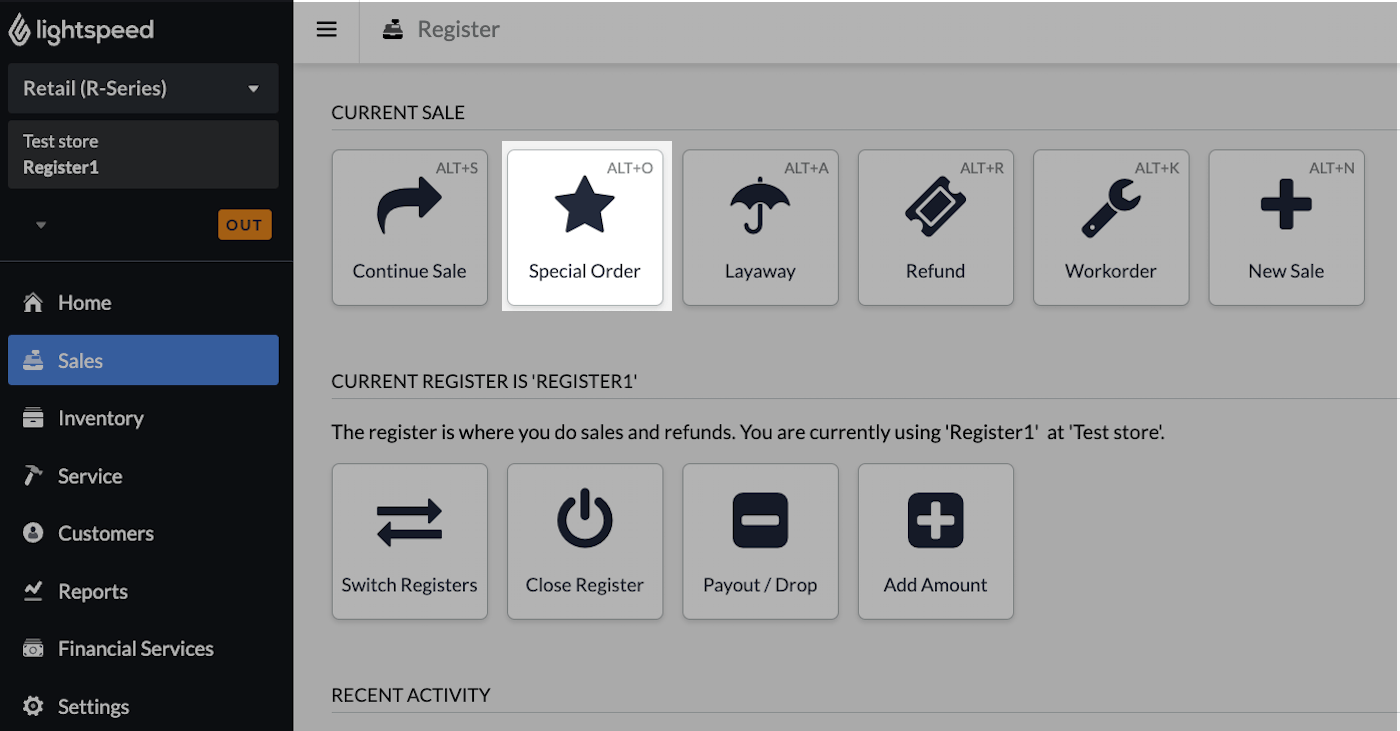Click the Add Amount plus tile

tap(935, 541)
